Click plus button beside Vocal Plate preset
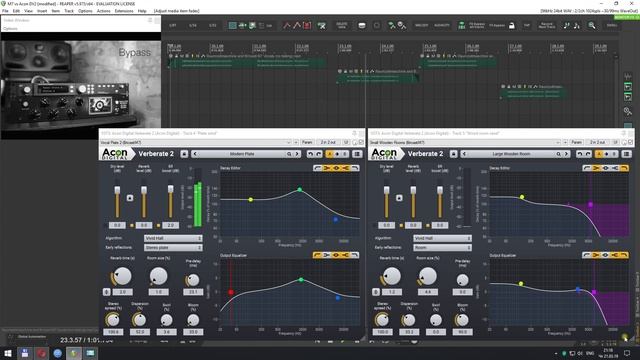 296,142
